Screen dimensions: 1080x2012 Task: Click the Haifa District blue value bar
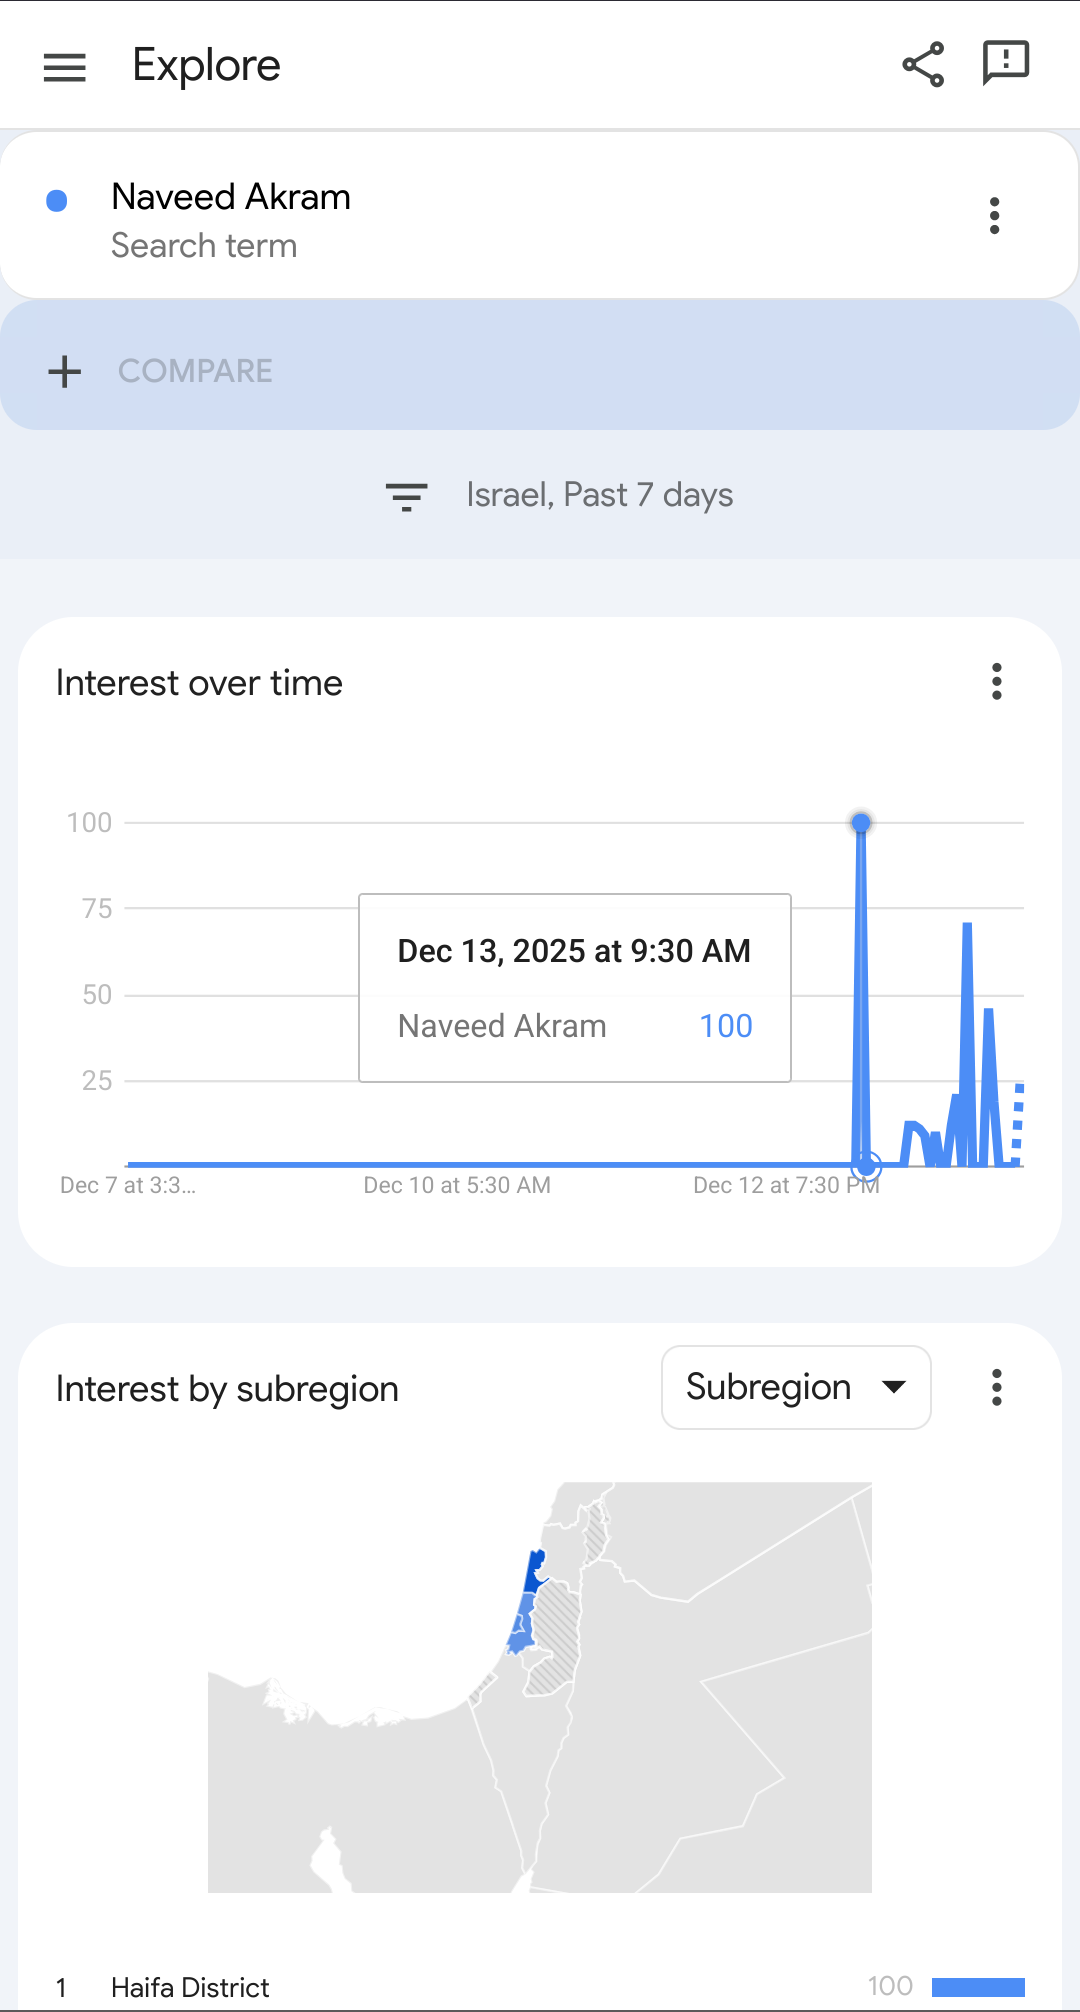[978, 1987]
